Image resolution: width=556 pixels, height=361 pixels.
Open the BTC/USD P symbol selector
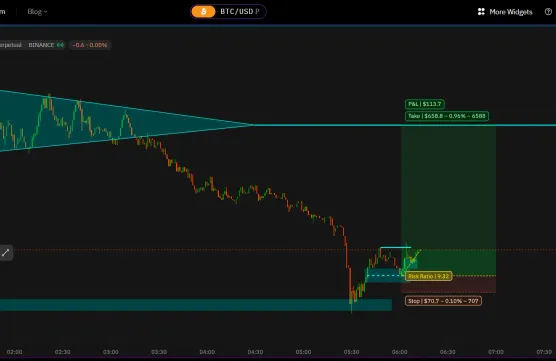coord(228,12)
